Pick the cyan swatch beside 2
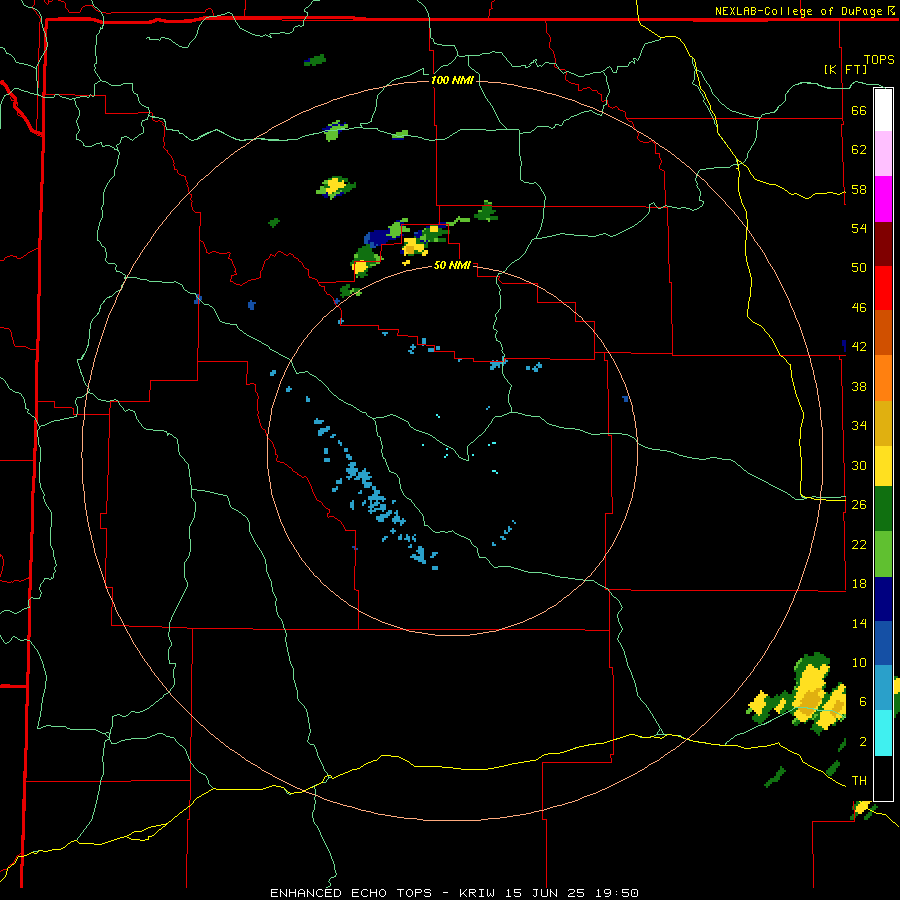The image size is (900, 900). [883, 733]
